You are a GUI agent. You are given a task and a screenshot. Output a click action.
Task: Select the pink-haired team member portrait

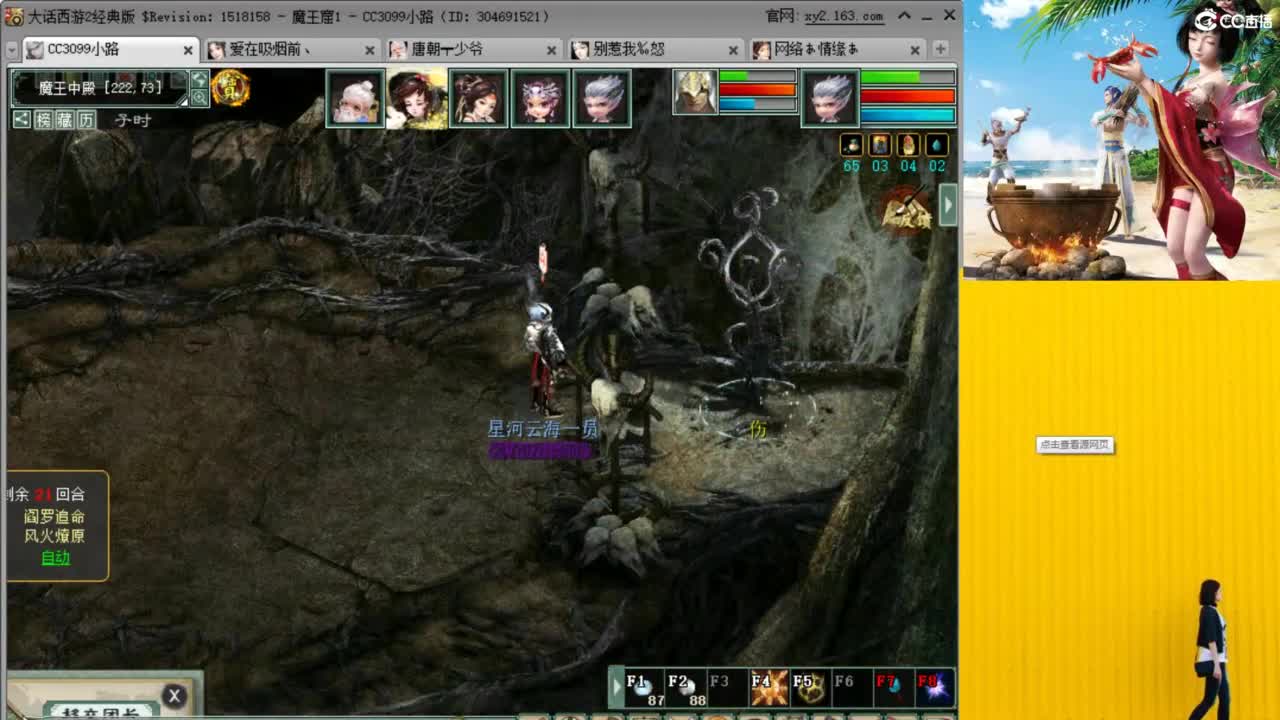pyautogui.click(x=540, y=98)
